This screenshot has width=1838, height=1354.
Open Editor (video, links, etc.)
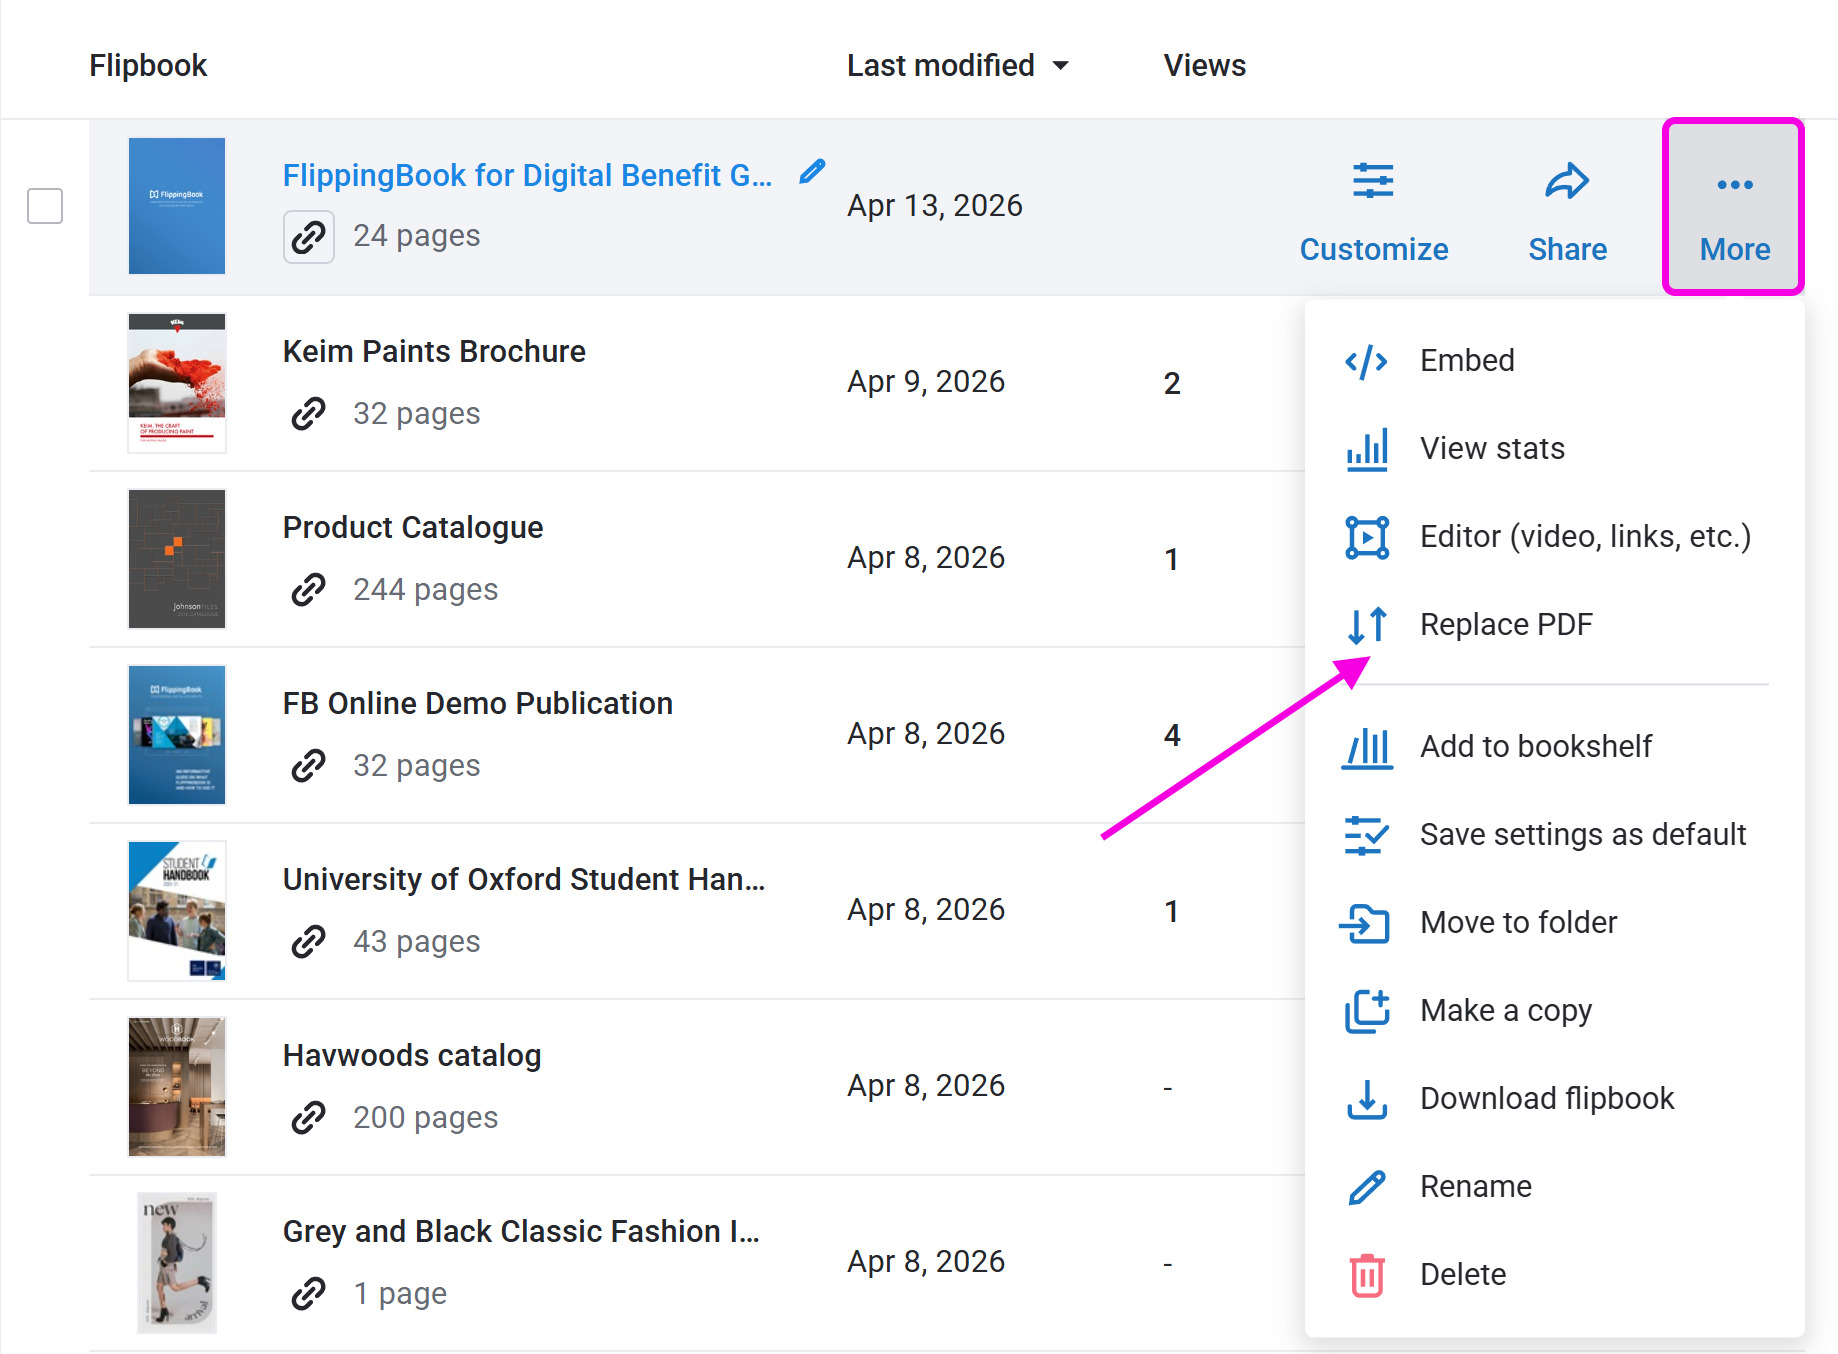click(x=1584, y=536)
